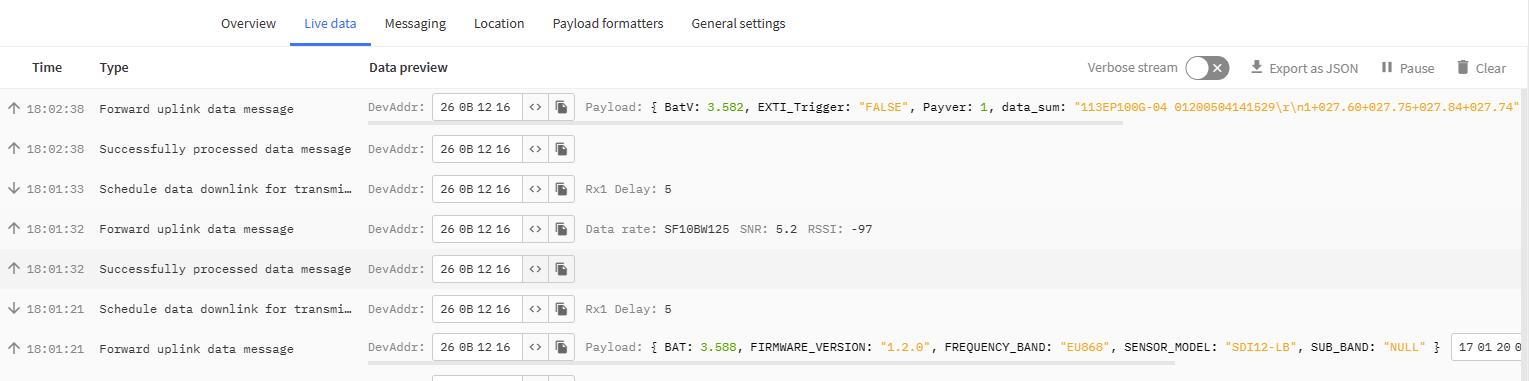Toggle DevAddr byte format in 18:01:33 Schedule downlink row
1529x381 pixels.
535,188
